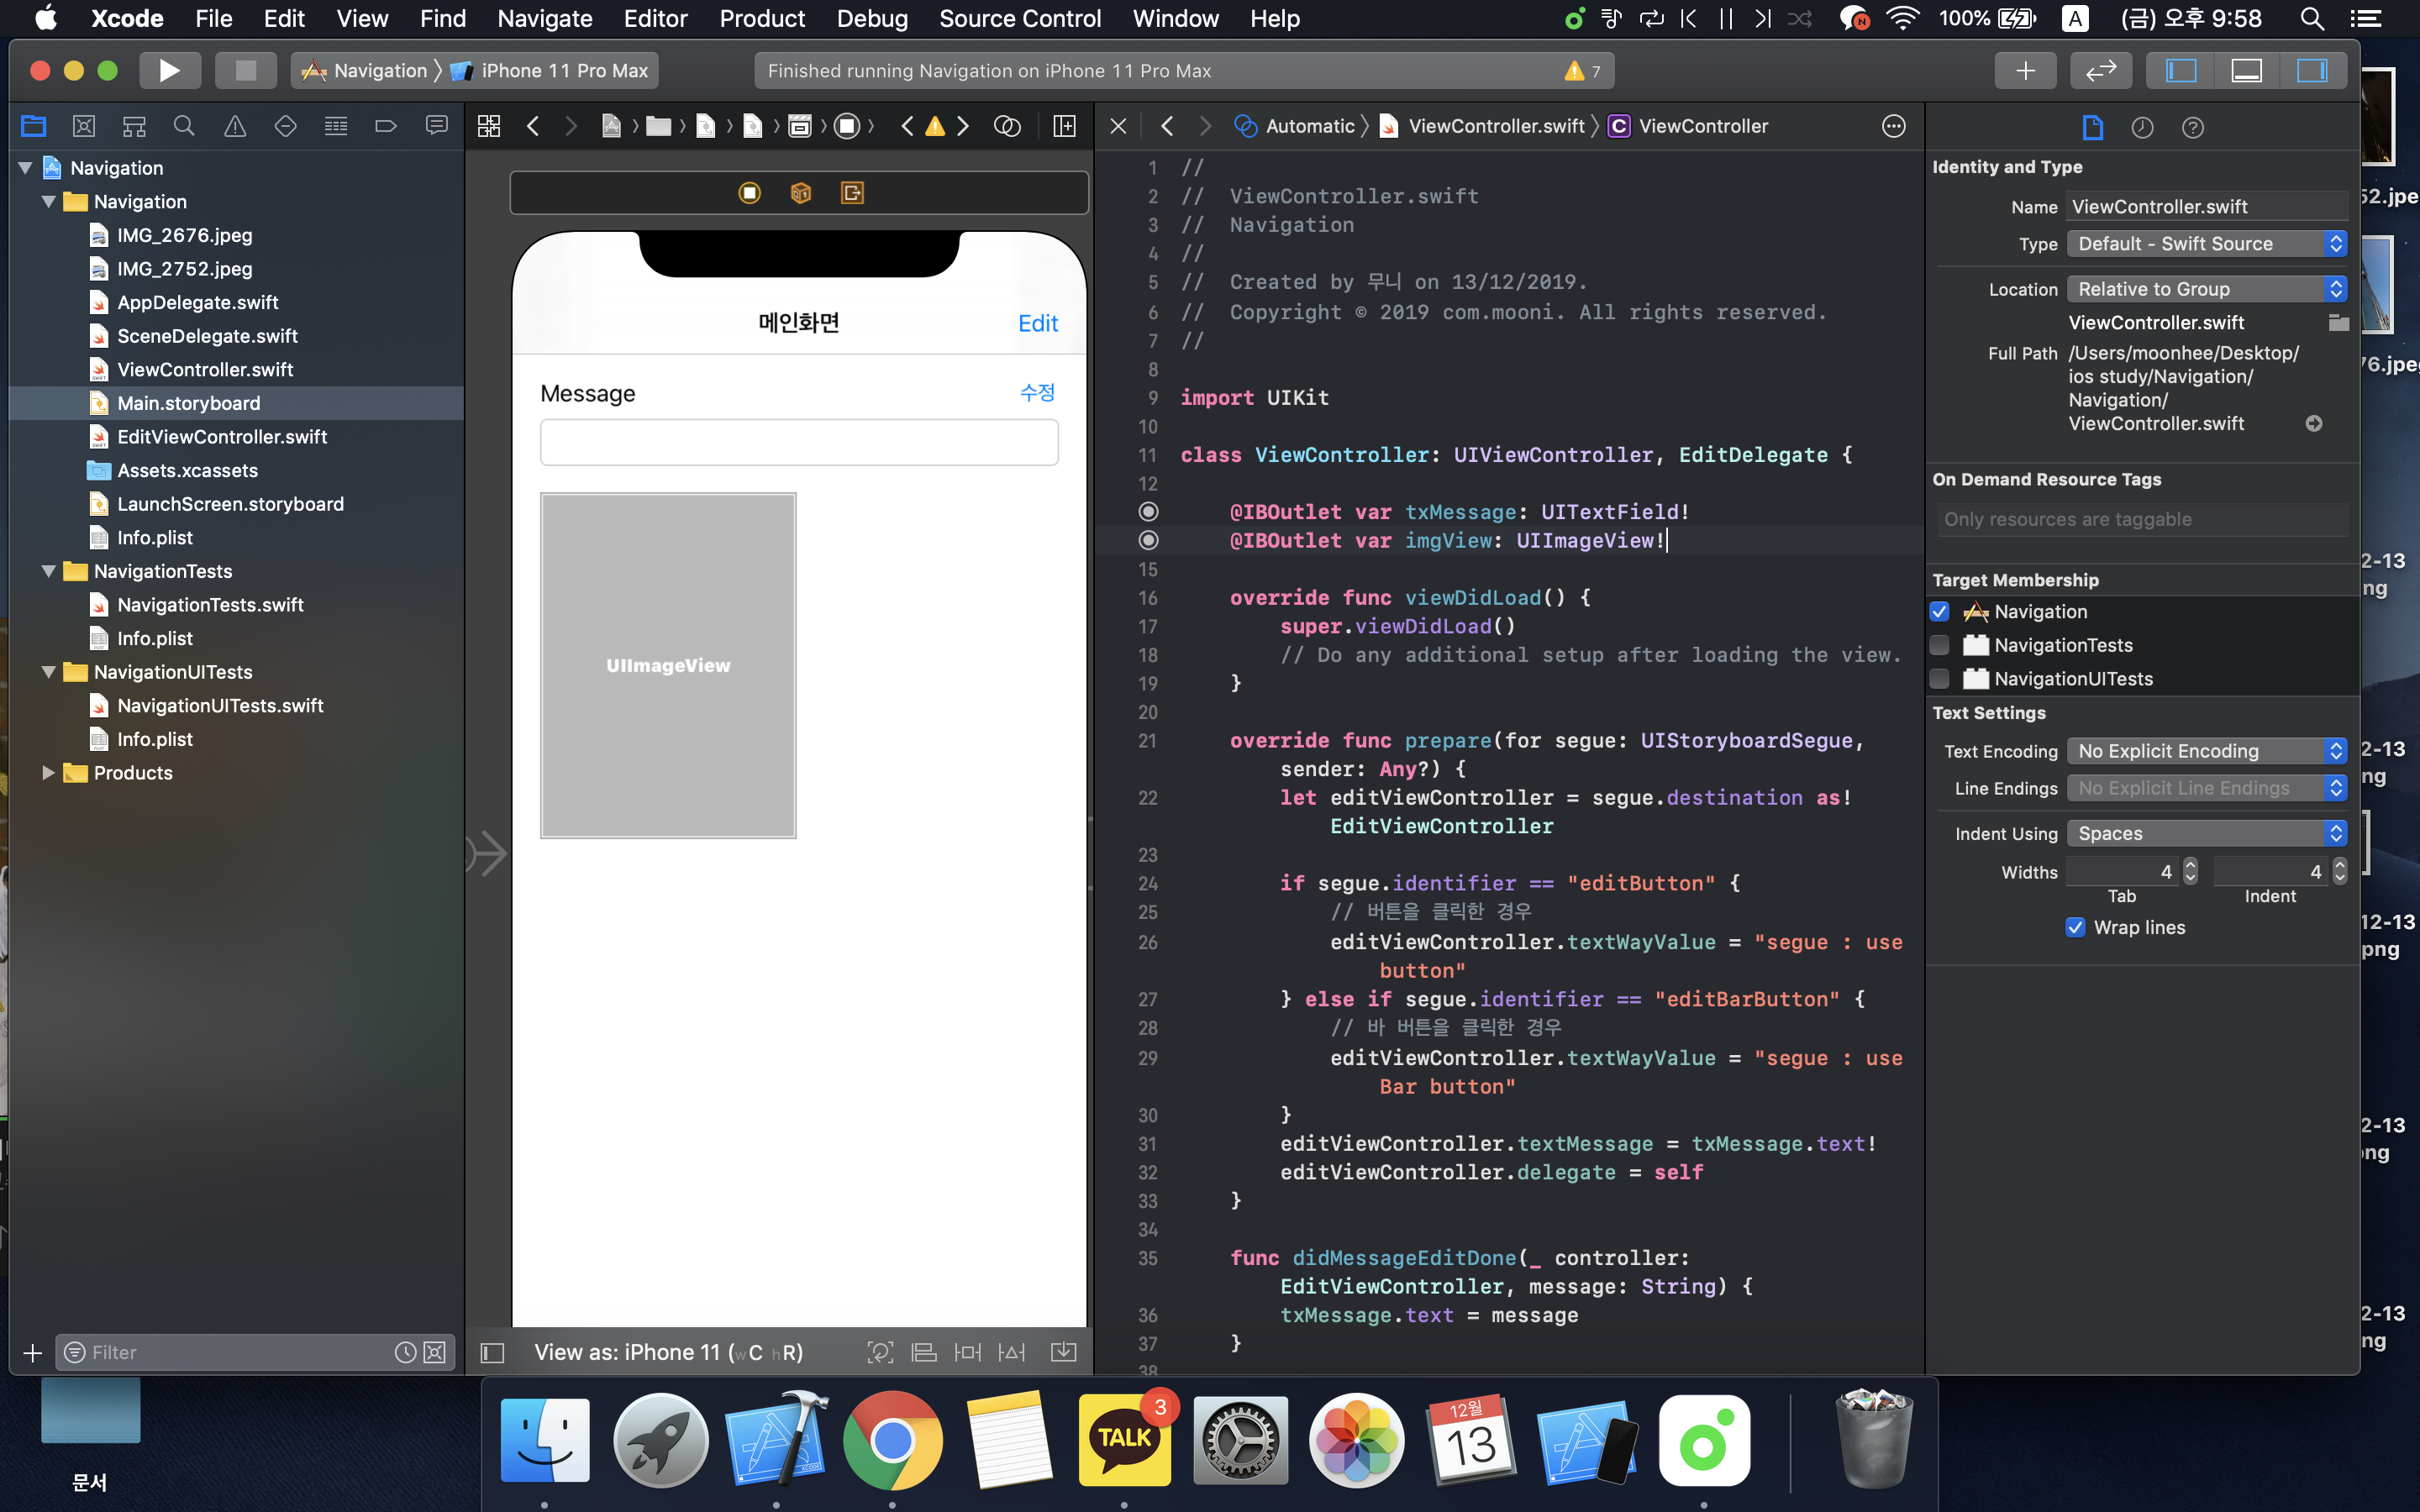The image size is (2420, 1512).
Task: Open the Source Control menu
Action: (x=1019, y=18)
